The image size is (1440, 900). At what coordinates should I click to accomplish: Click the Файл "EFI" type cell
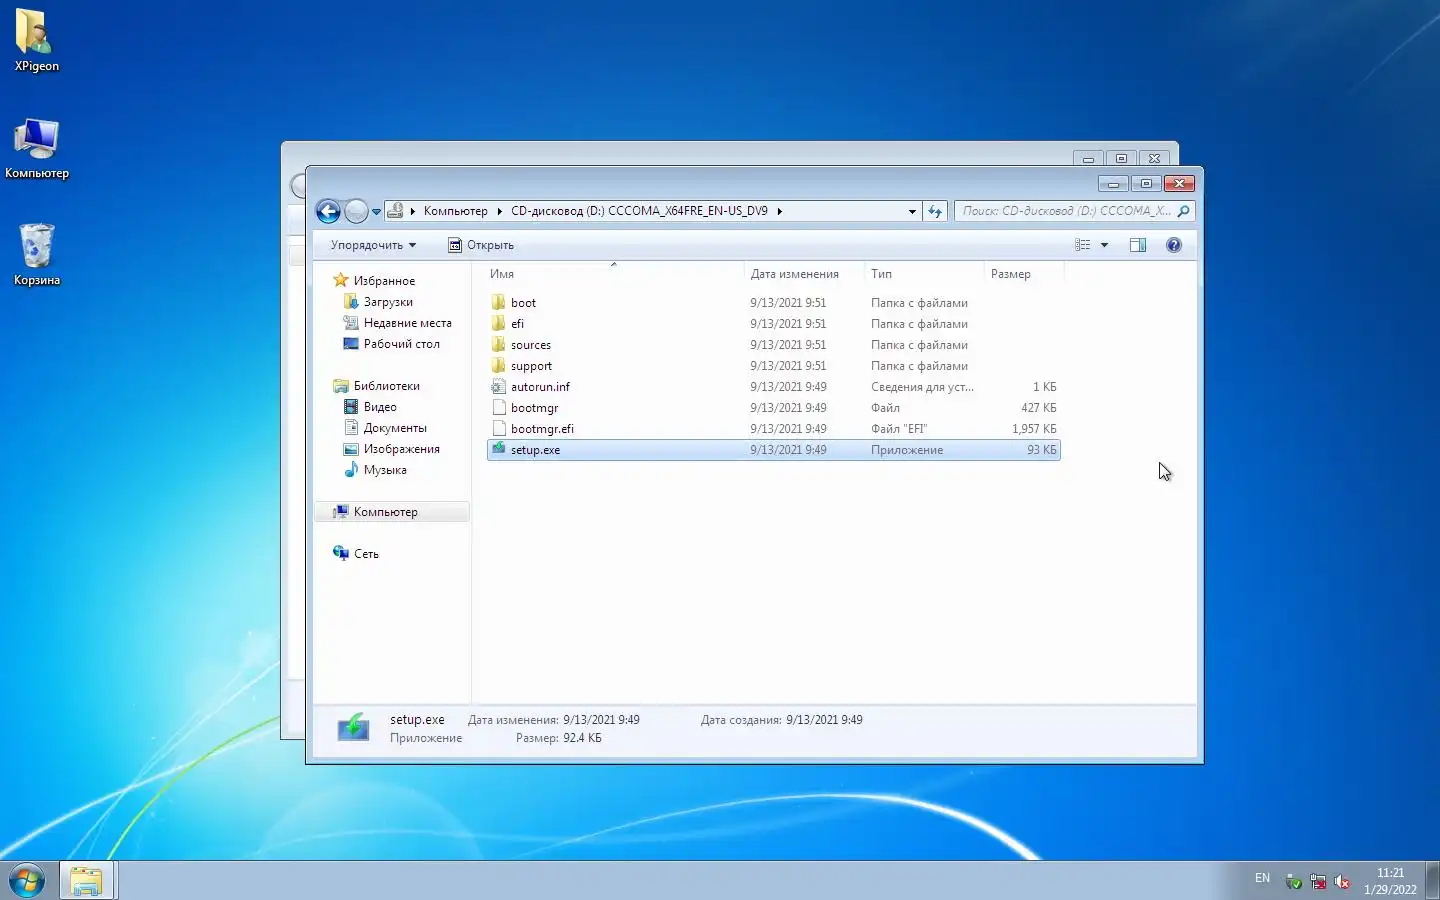899,429
